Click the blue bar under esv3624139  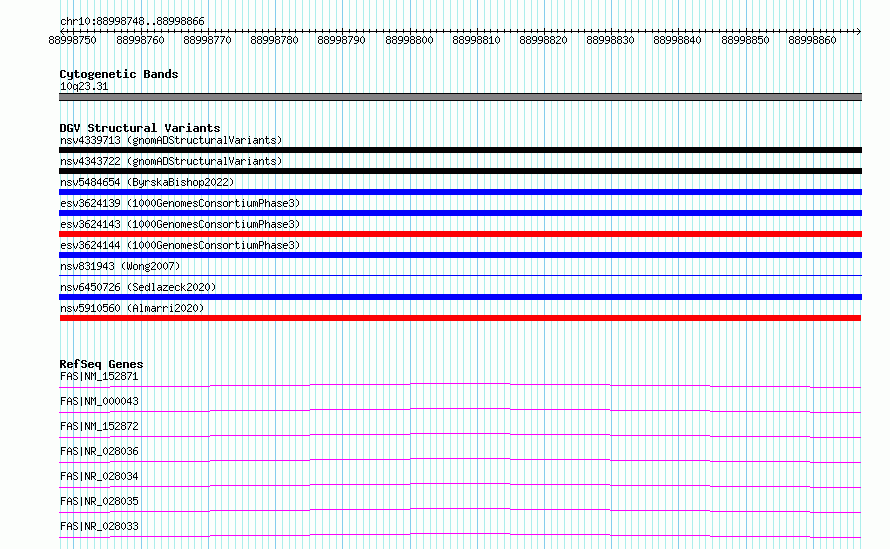point(460,213)
